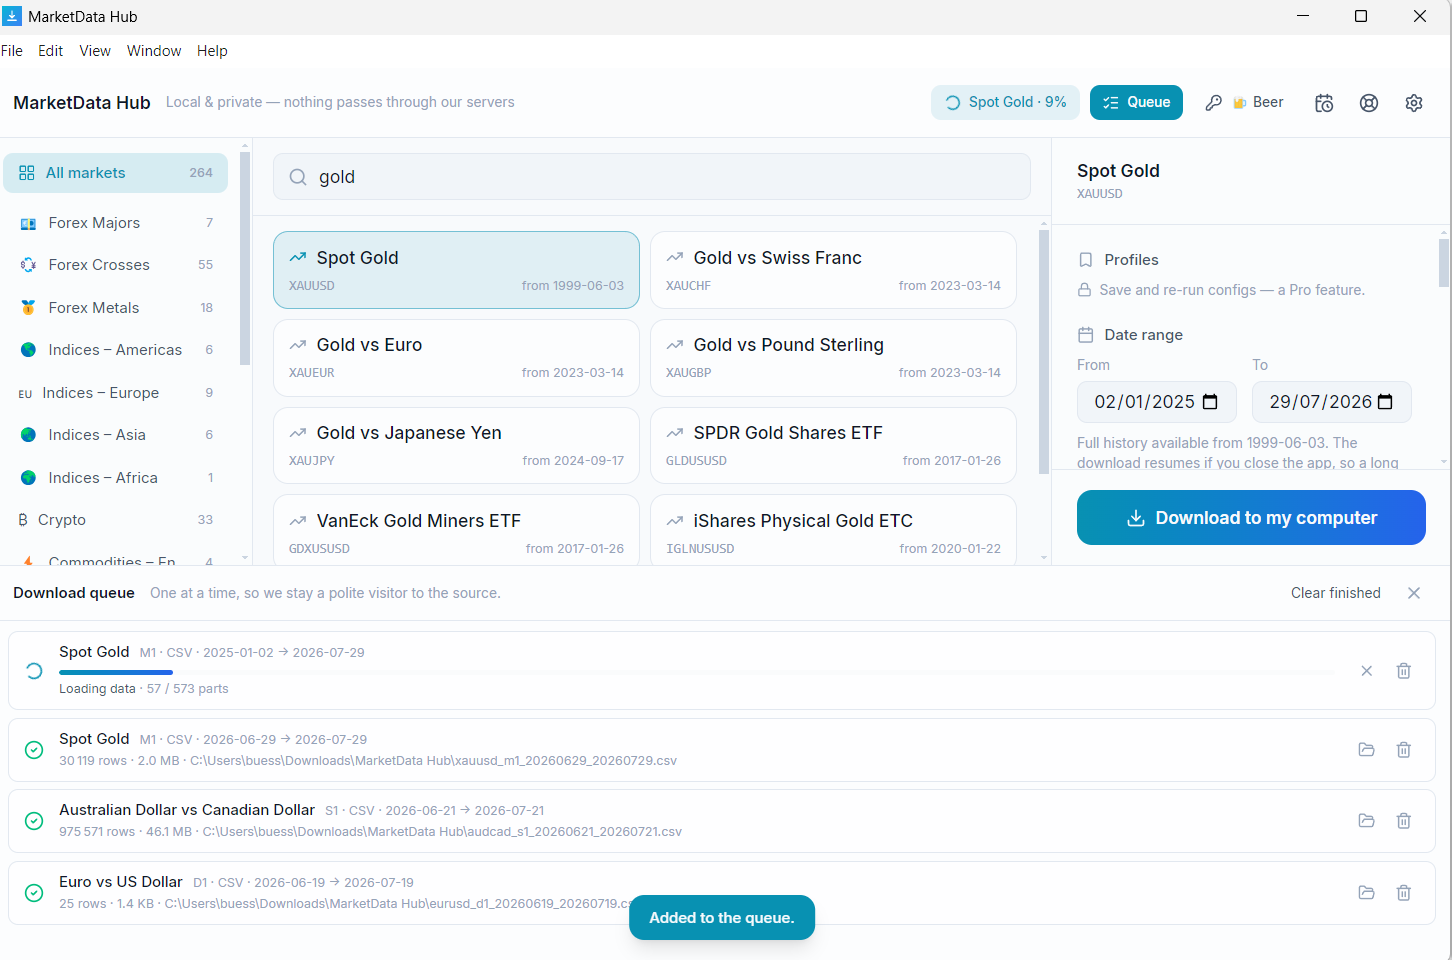
Task: Open the settings gear icon
Action: coord(1414,103)
